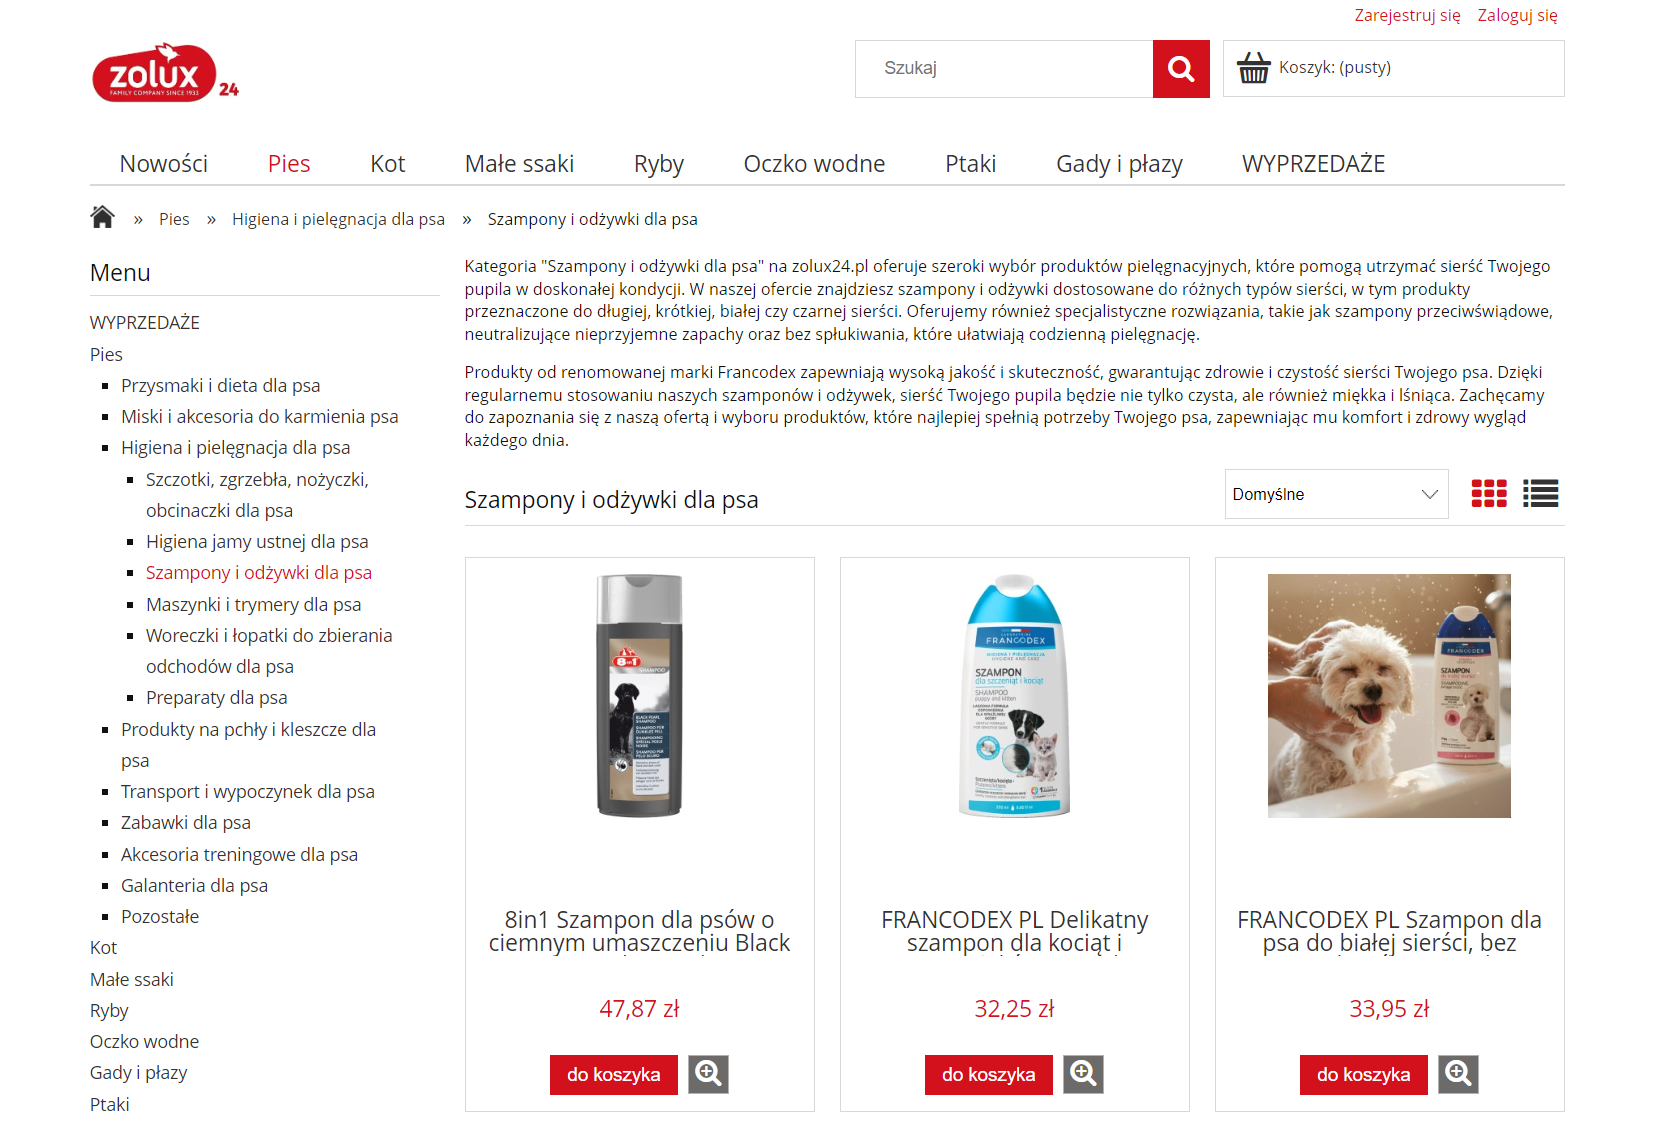Click the red search magnifier button

point(1181,69)
